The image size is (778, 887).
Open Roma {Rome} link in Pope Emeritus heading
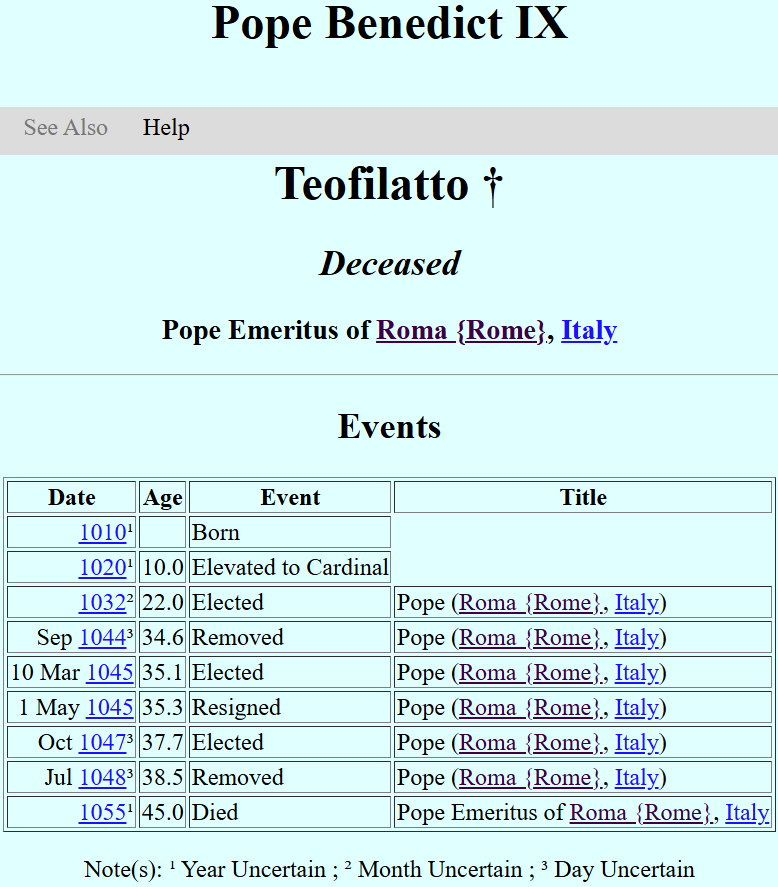click(x=461, y=330)
